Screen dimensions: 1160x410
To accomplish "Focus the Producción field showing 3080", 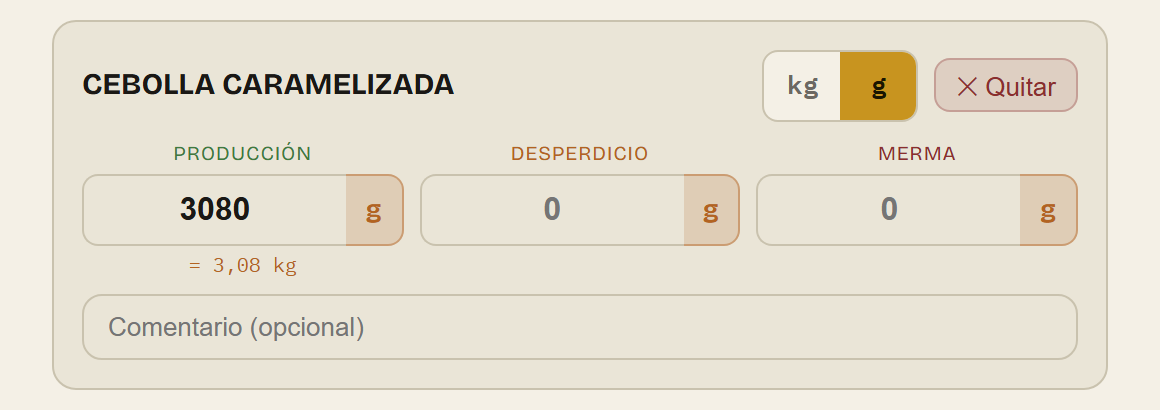I will pyautogui.click(x=215, y=210).
